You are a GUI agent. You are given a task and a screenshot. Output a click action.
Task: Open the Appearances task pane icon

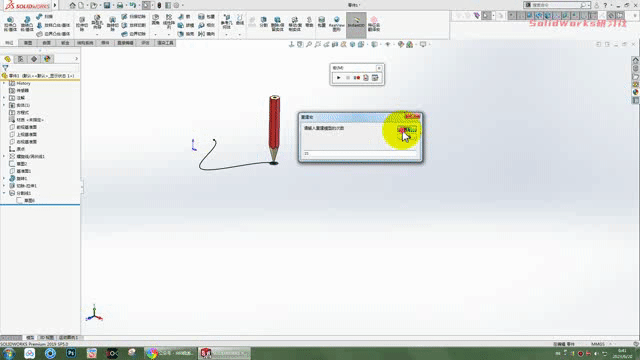coord(636,92)
